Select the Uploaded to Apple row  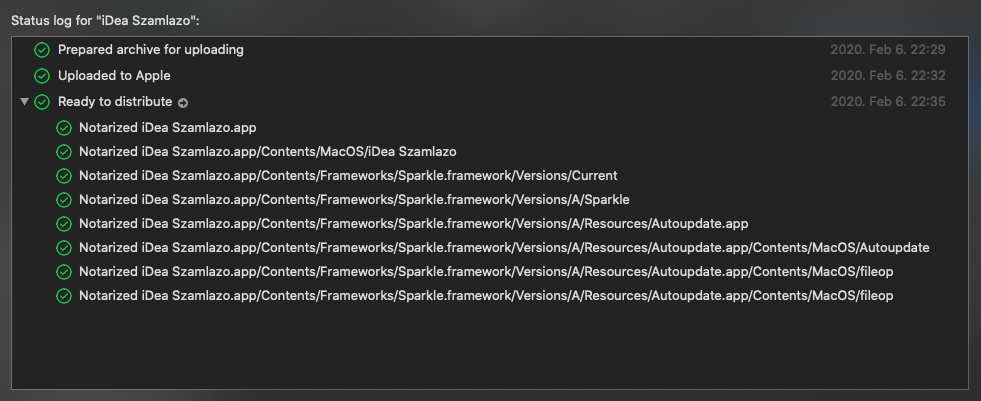pos(490,76)
